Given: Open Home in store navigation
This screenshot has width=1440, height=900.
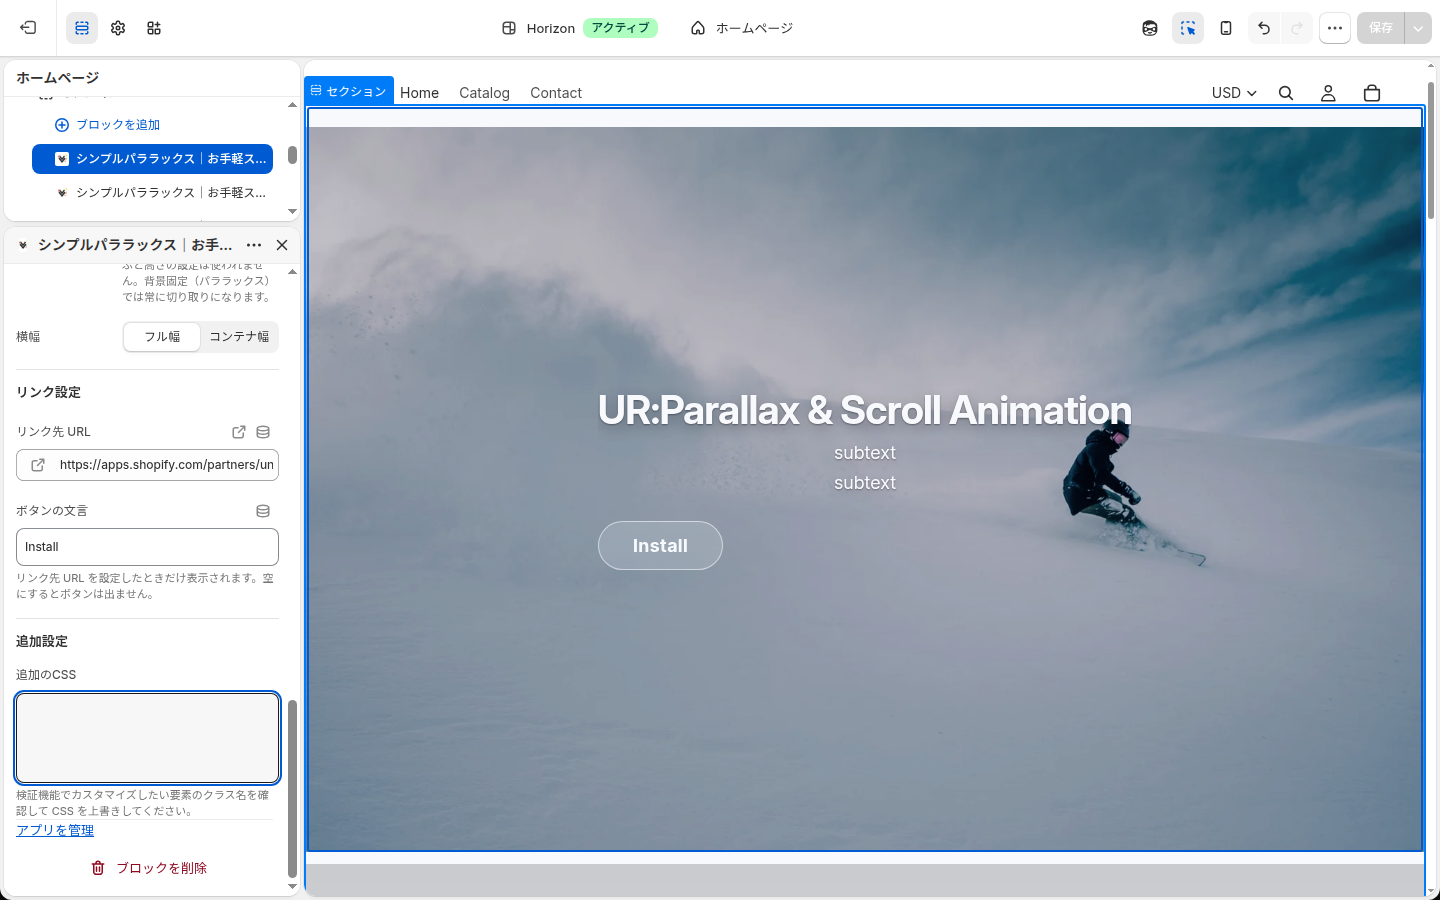Looking at the screenshot, I should (x=419, y=93).
